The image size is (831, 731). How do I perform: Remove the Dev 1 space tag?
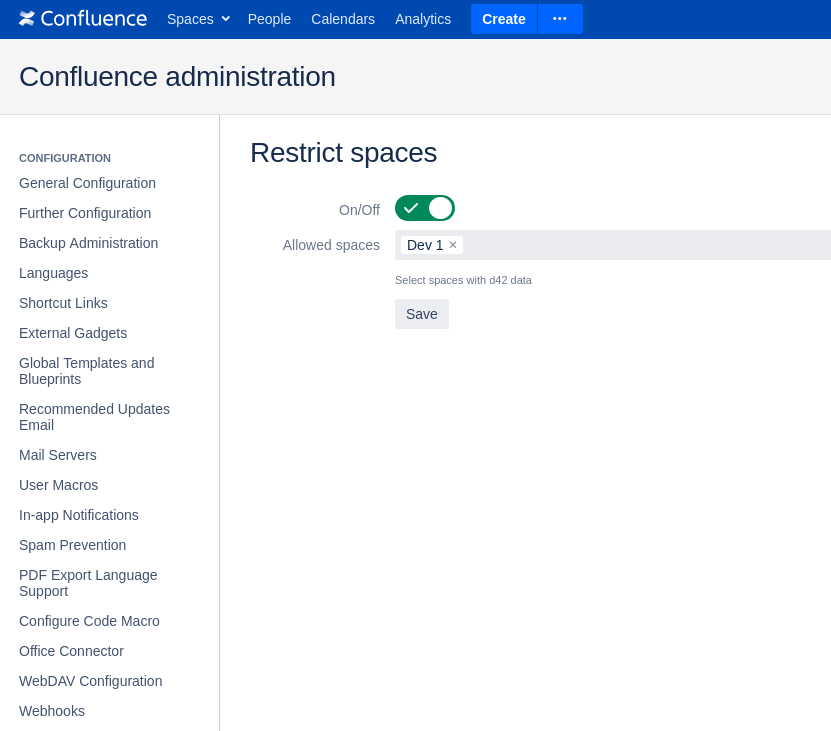[x=453, y=245]
